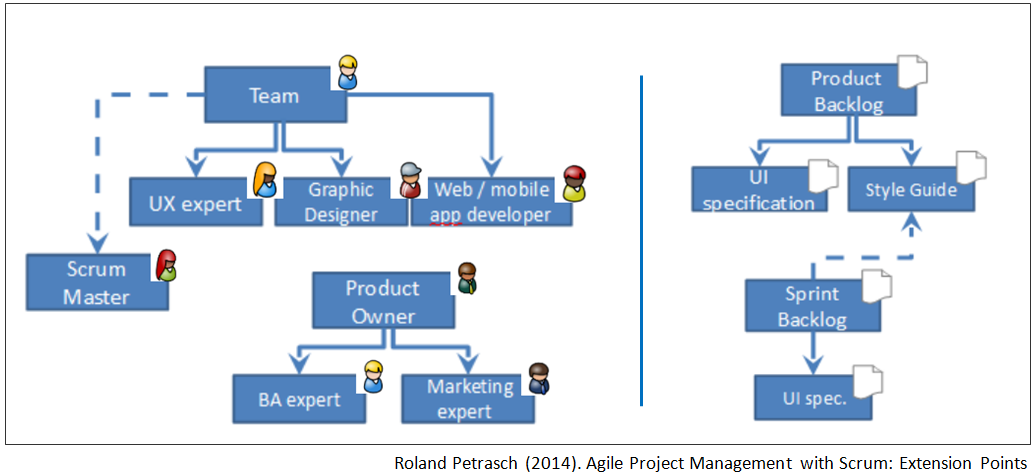
Task: Select the Scrum Master box
Action: click(97, 283)
